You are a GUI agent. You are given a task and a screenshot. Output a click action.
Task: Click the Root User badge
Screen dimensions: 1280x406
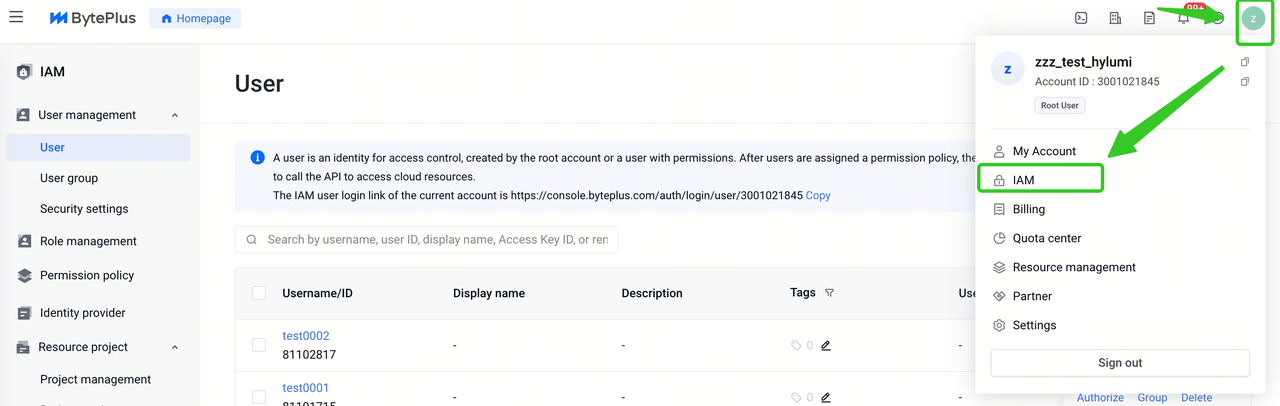(x=1060, y=105)
